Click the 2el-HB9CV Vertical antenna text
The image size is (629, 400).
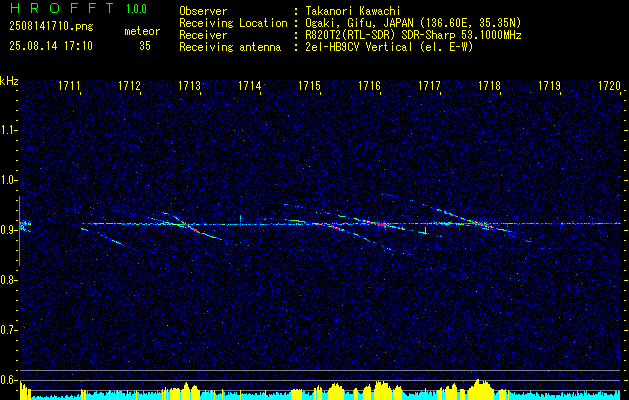389,47
